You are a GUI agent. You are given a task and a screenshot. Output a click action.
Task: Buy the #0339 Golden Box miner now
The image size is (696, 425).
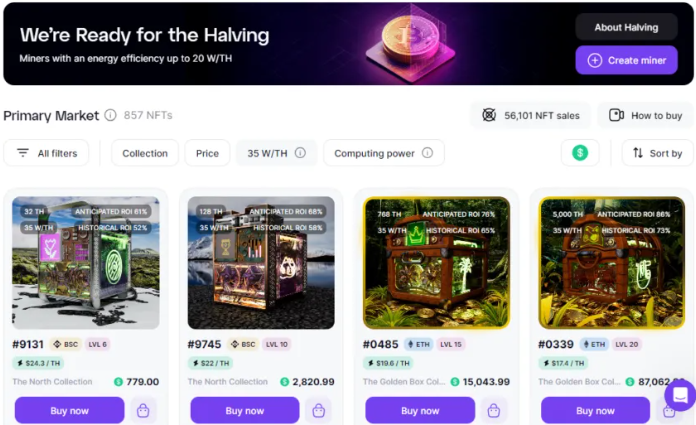(595, 410)
